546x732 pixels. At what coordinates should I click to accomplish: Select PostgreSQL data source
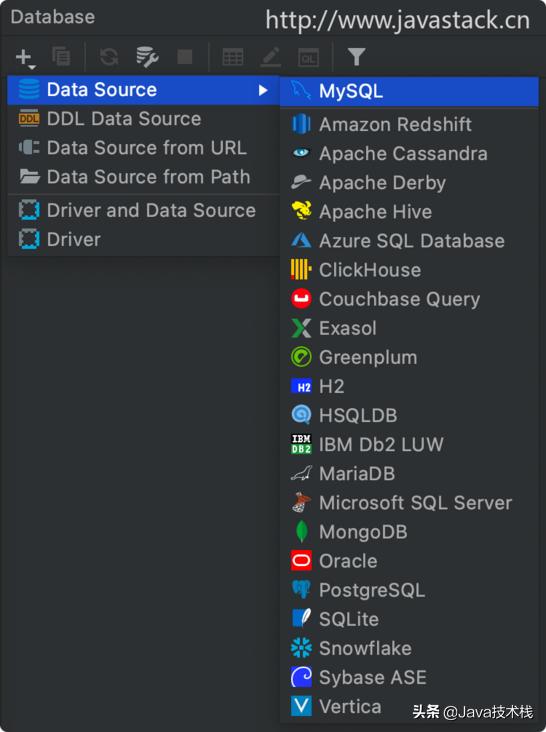tap(409, 590)
